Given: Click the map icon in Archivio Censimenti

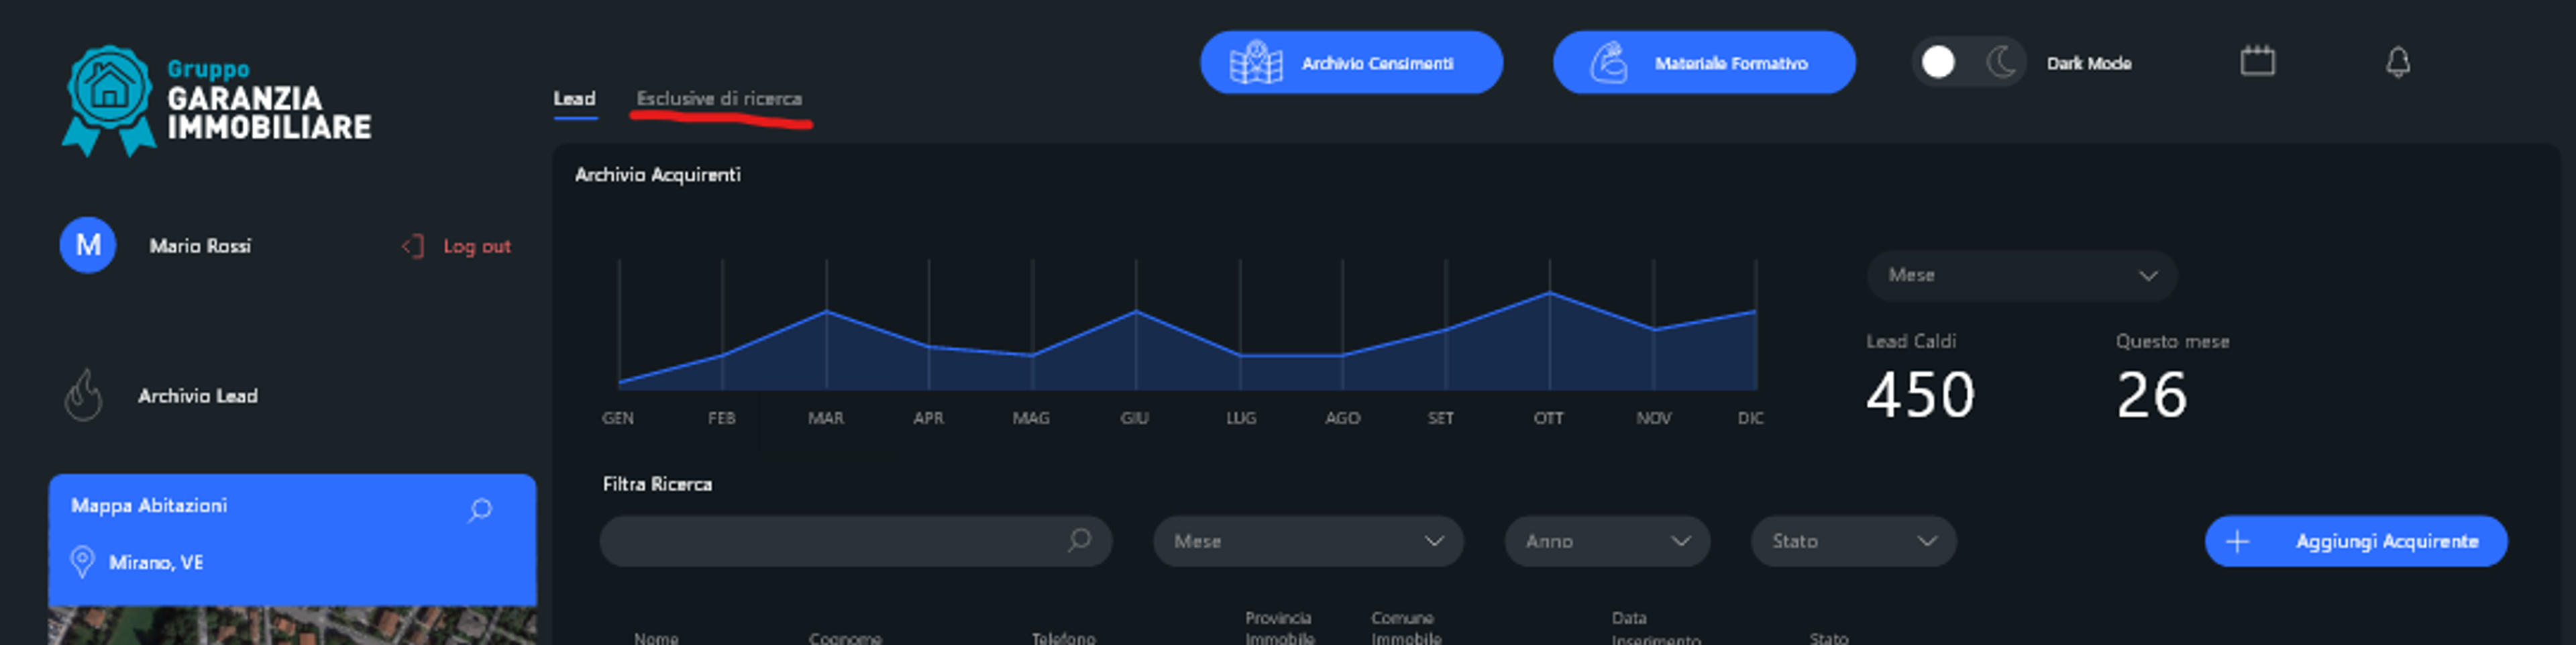Looking at the screenshot, I should pyautogui.click(x=1256, y=63).
